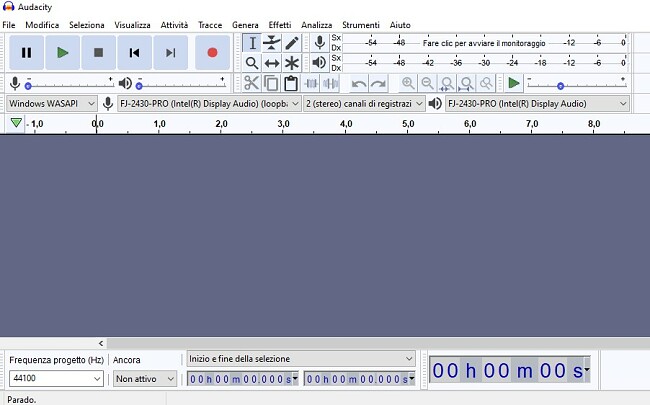
Task: Select the Time Shift tool
Action: (x=272, y=63)
